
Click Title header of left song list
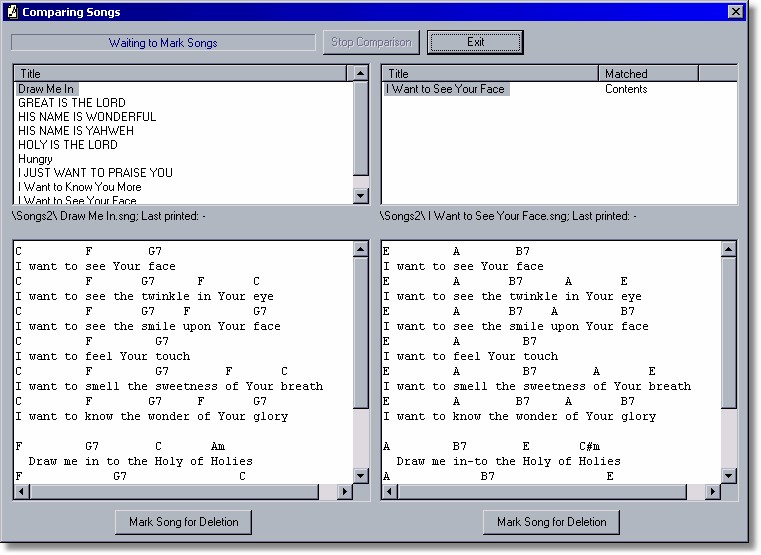pyautogui.click(x=180, y=74)
